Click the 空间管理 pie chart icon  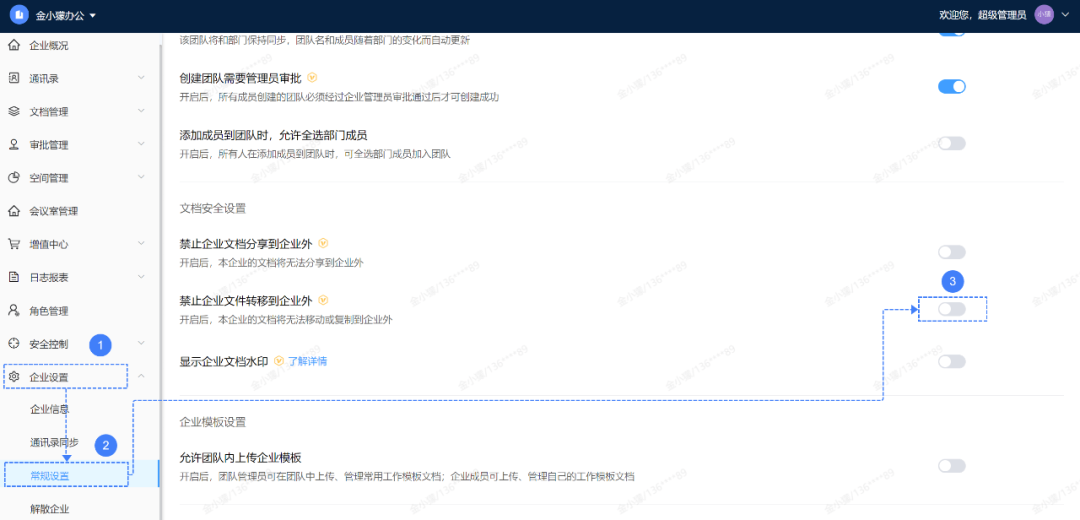click(x=14, y=178)
